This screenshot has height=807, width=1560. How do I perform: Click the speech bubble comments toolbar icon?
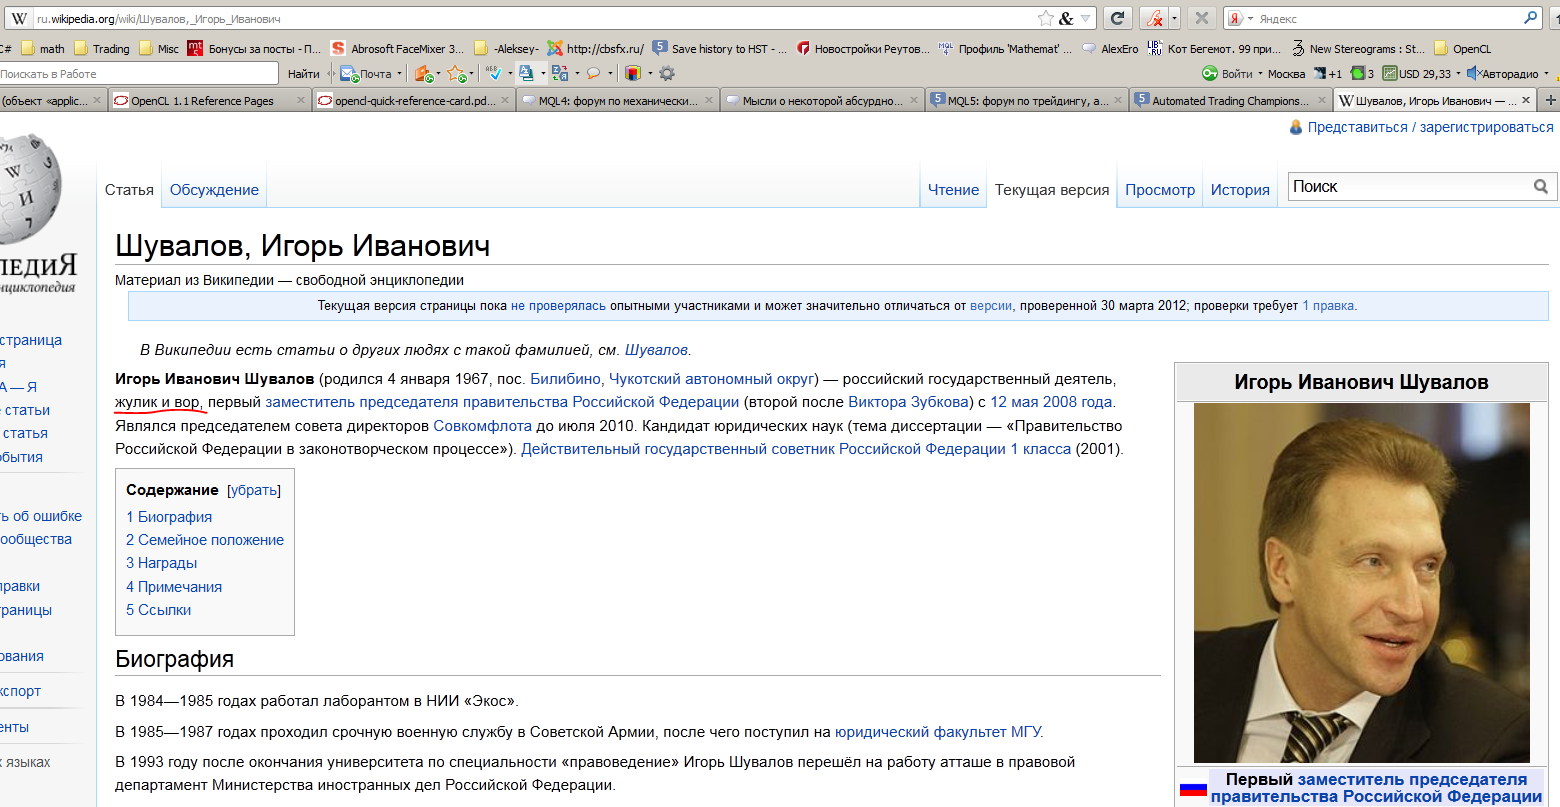click(593, 73)
